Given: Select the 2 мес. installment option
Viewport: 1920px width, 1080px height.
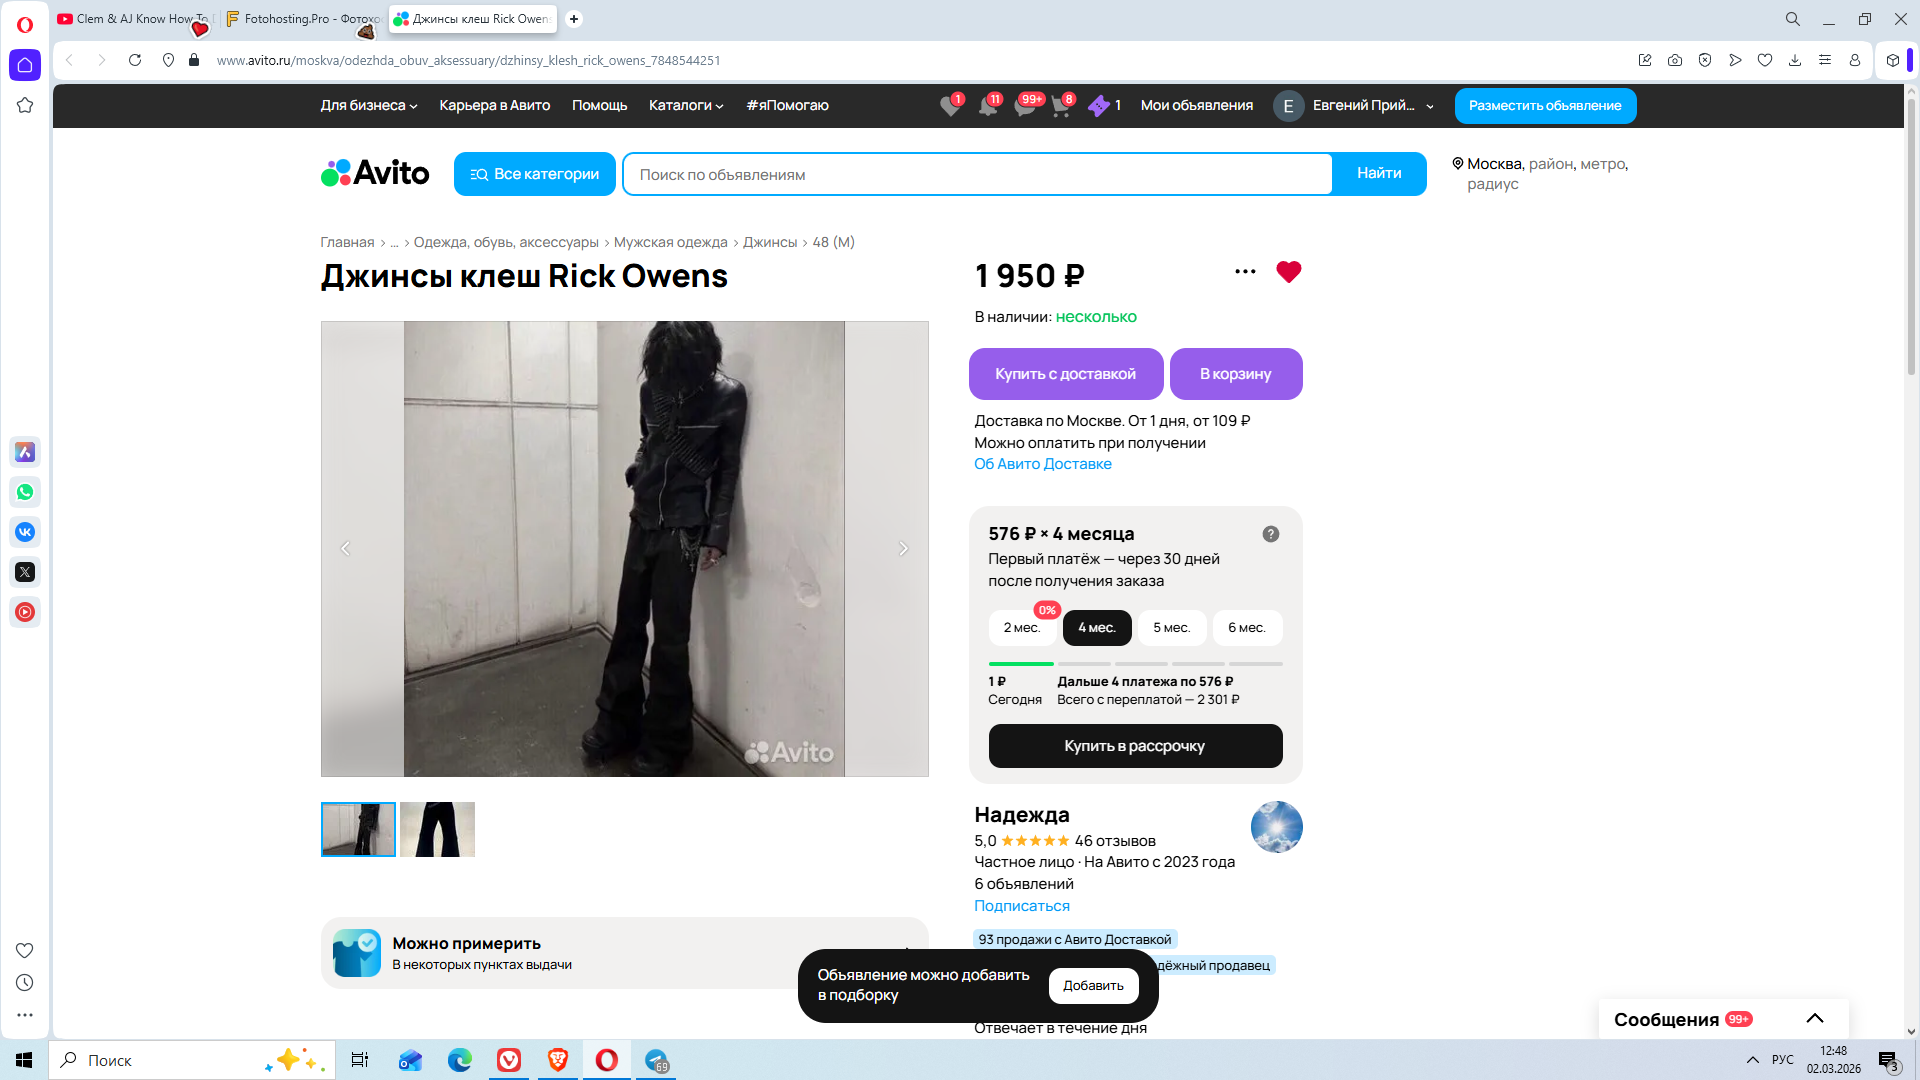Looking at the screenshot, I should [x=1021, y=628].
